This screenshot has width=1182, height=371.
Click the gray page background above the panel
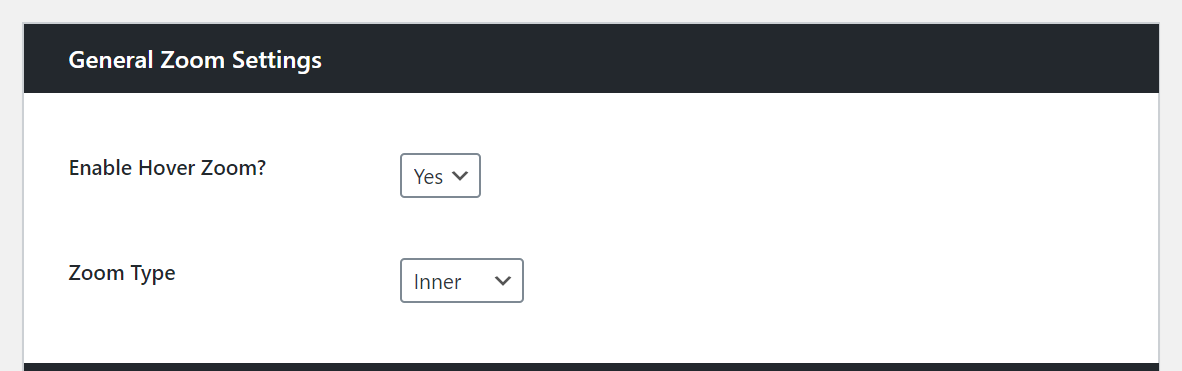point(591,11)
